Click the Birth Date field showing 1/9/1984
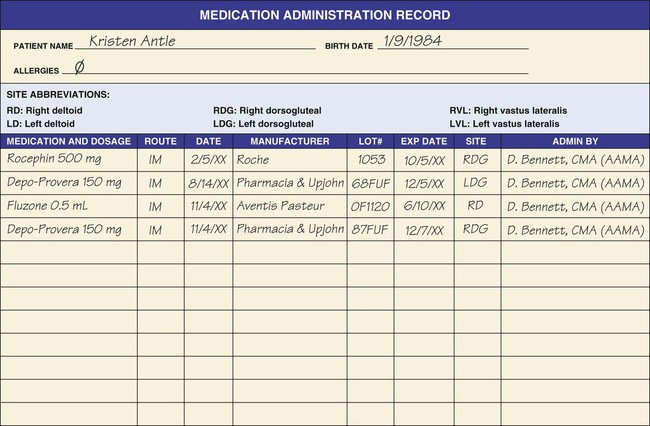The width and height of the screenshot is (650, 426). pyautogui.click(x=455, y=42)
